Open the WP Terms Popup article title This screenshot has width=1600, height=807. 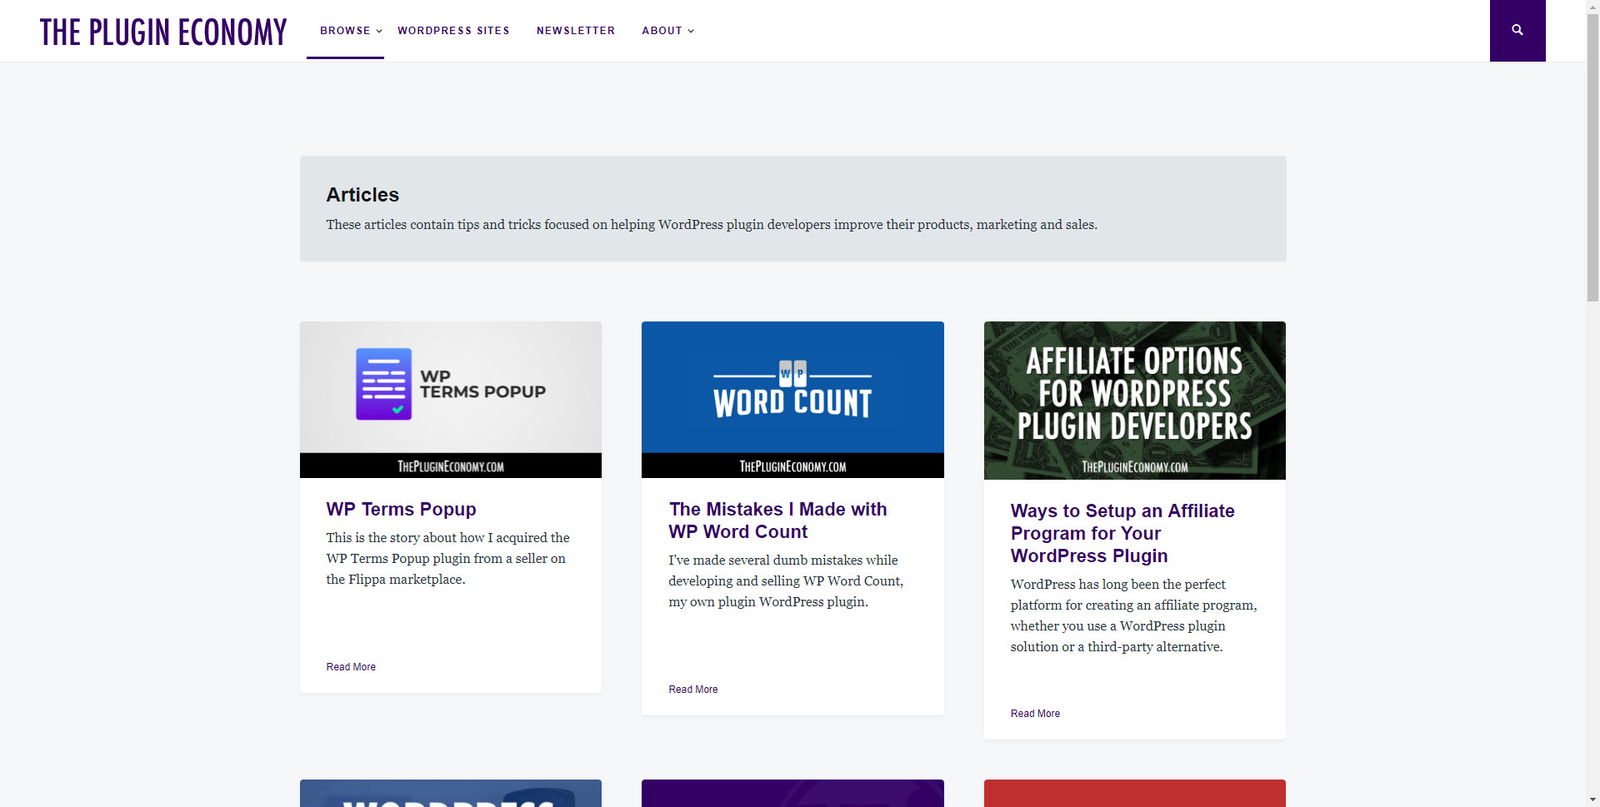[x=401, y=509]
